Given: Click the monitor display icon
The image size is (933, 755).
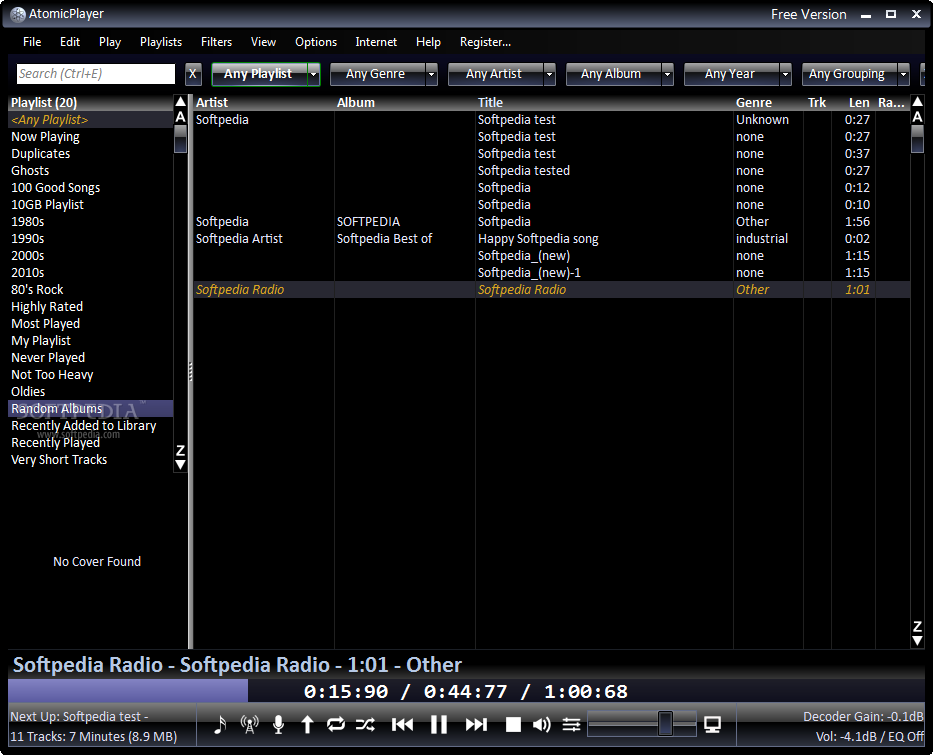Looking at the screenshot, I should point(713,725).
